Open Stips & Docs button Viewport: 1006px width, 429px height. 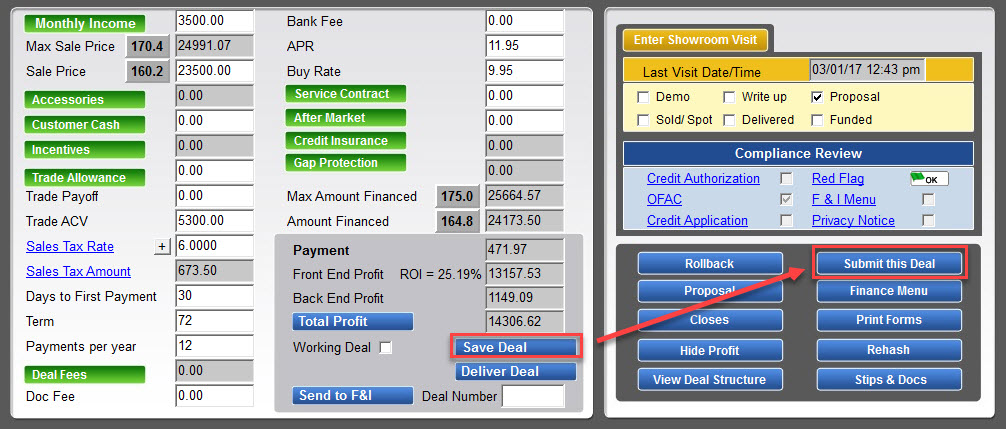click(889, 380)
